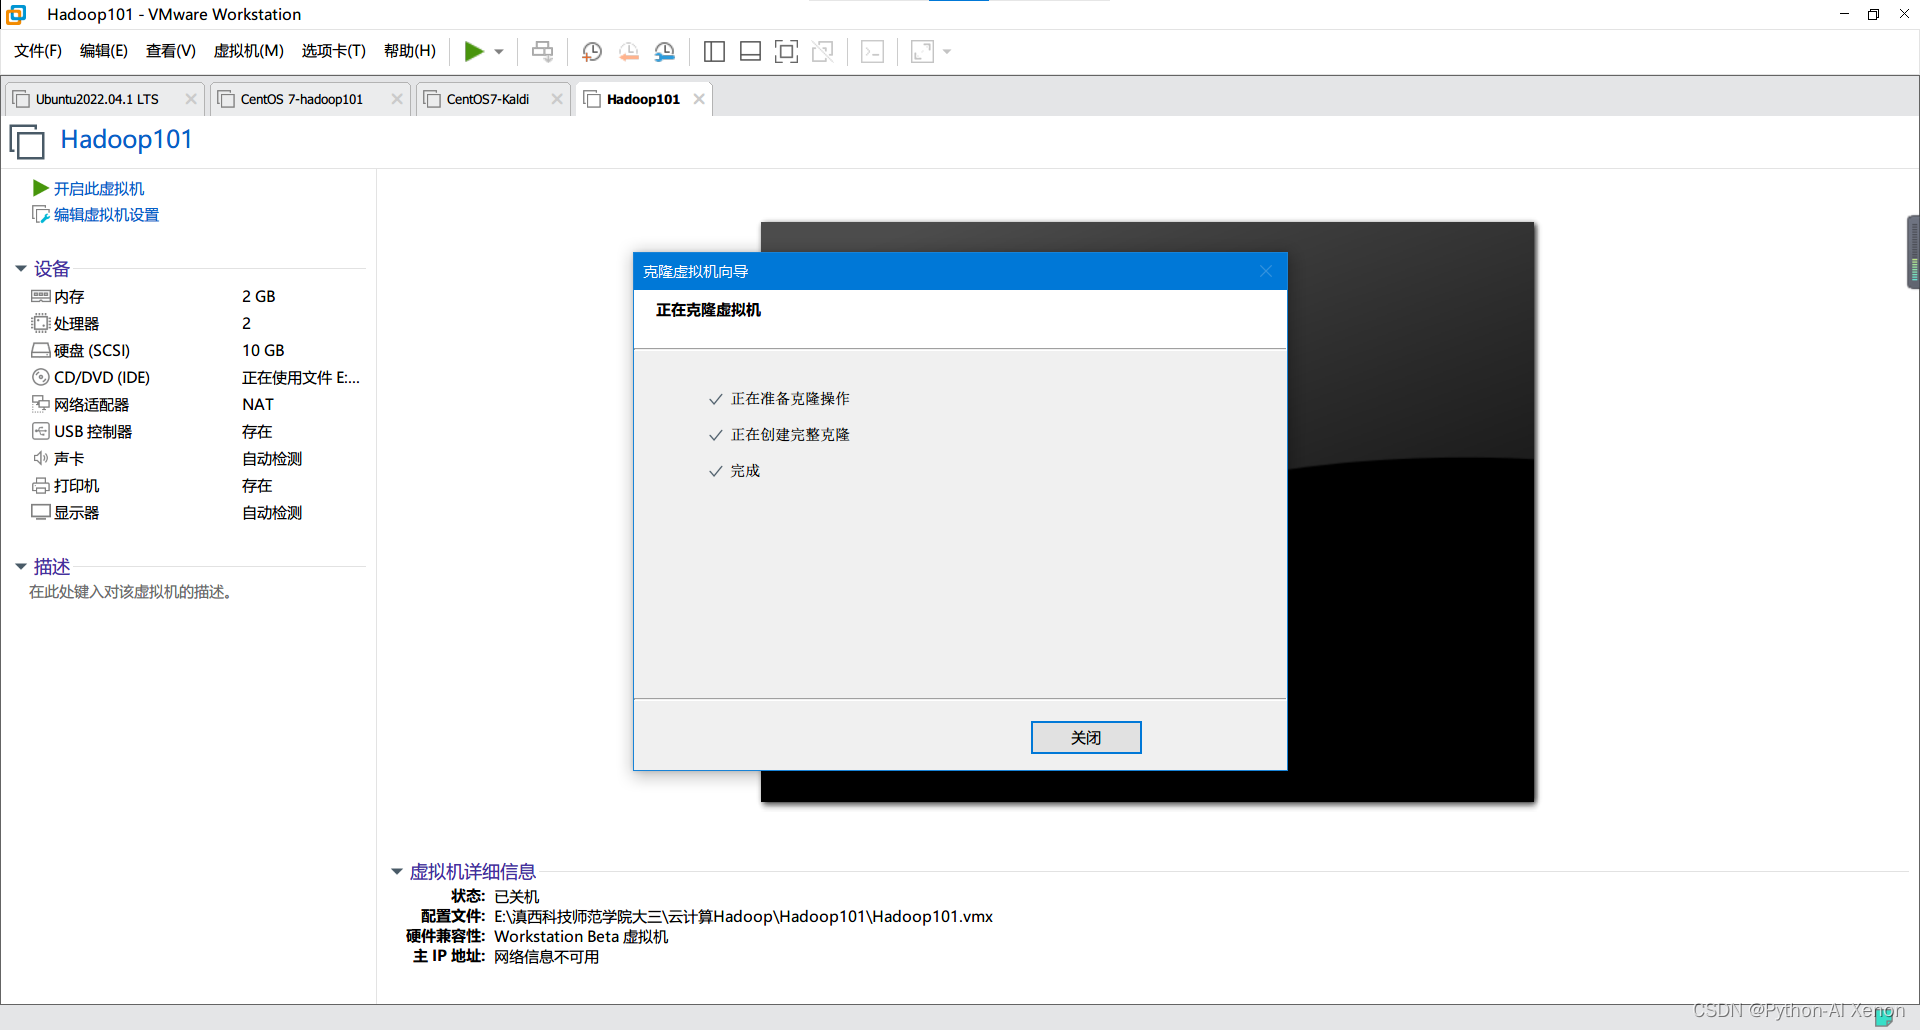Close the Ubuntu2022.04.1 LTS tab
This screenshot has width=1920, height=1030.
(191, 99)
